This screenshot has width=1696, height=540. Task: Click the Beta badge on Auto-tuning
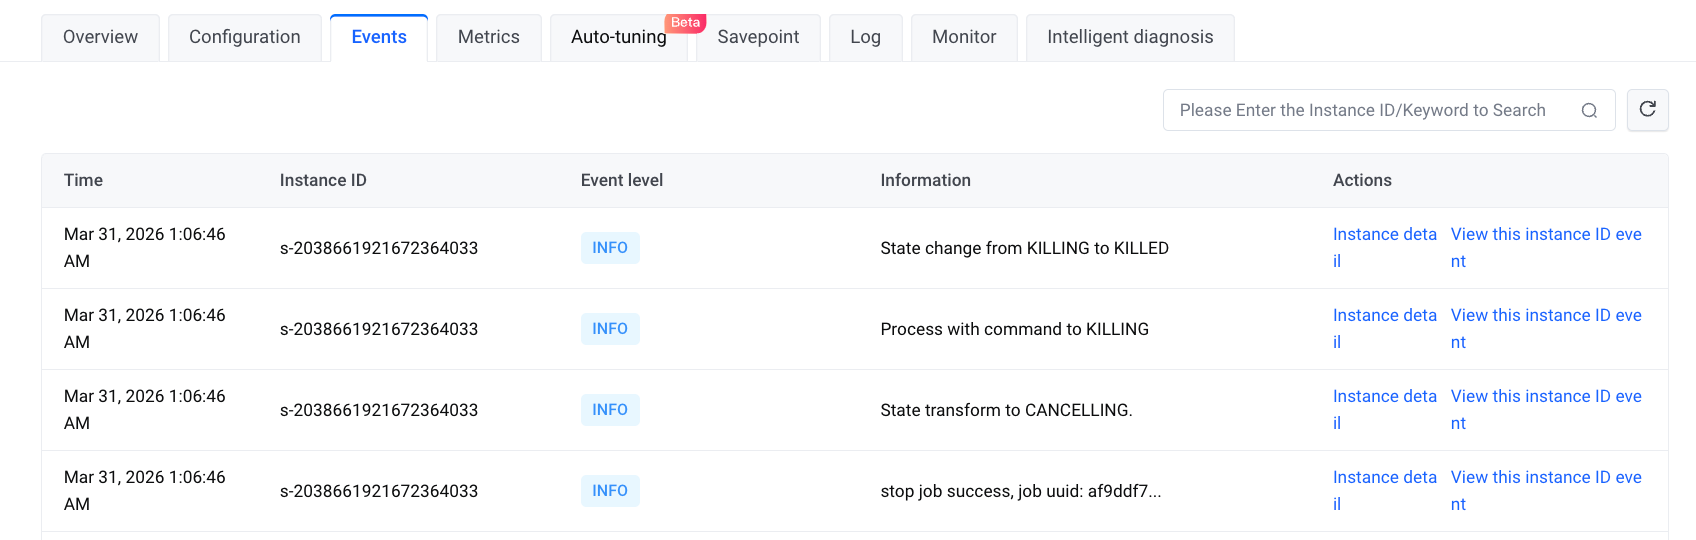click(685, 22)
